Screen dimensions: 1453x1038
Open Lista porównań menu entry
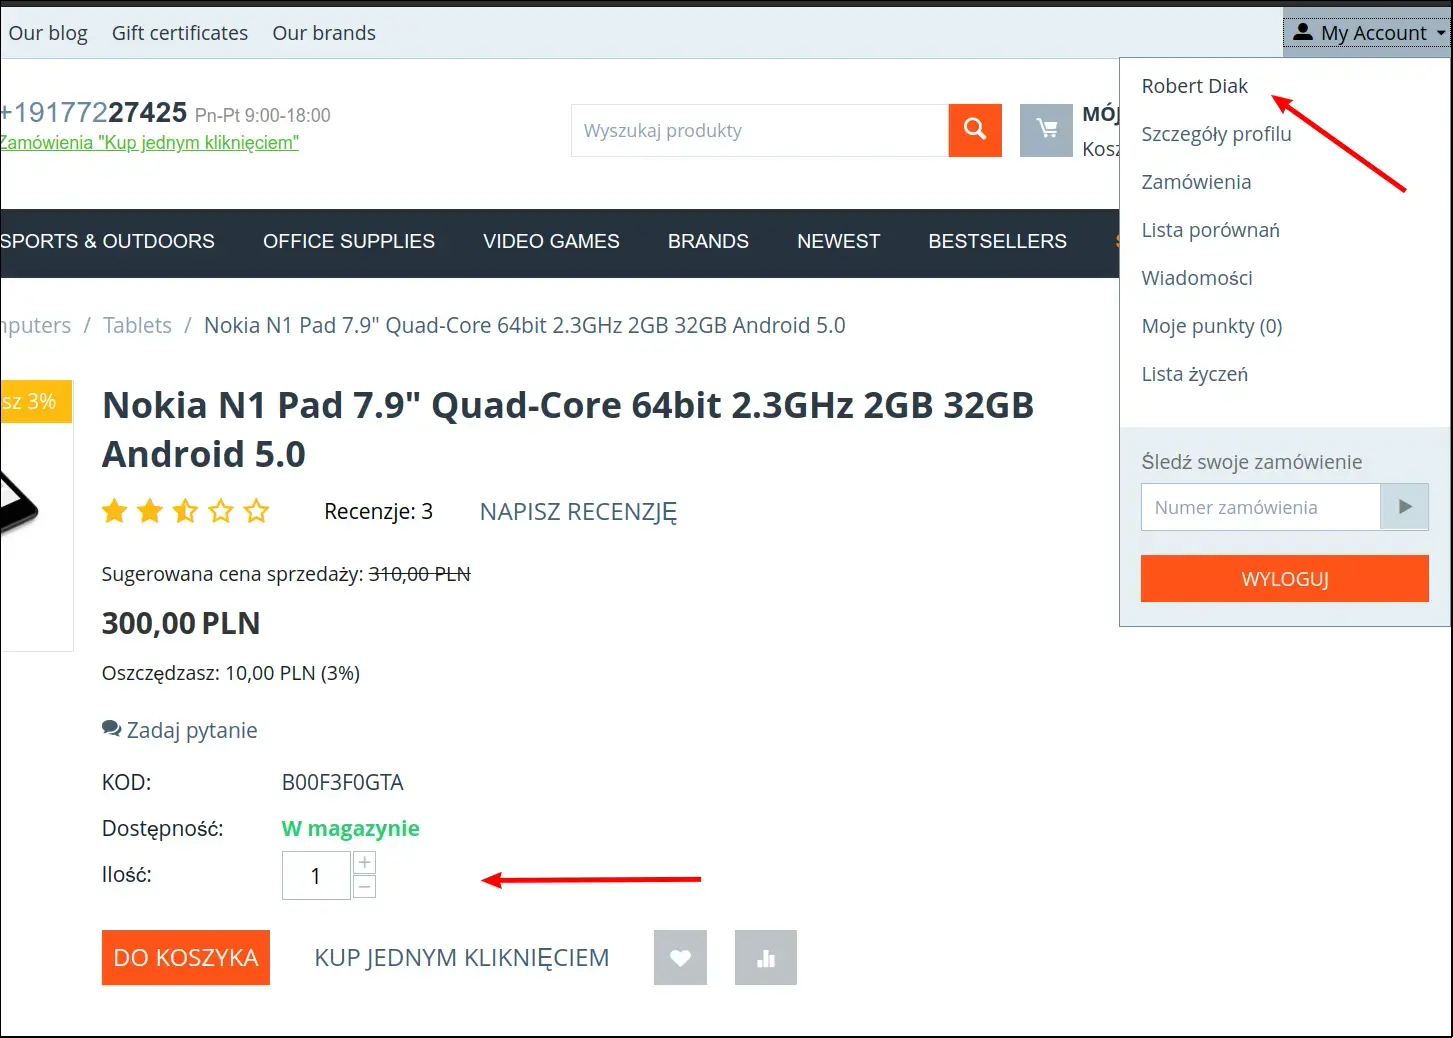click(1210, 230)
